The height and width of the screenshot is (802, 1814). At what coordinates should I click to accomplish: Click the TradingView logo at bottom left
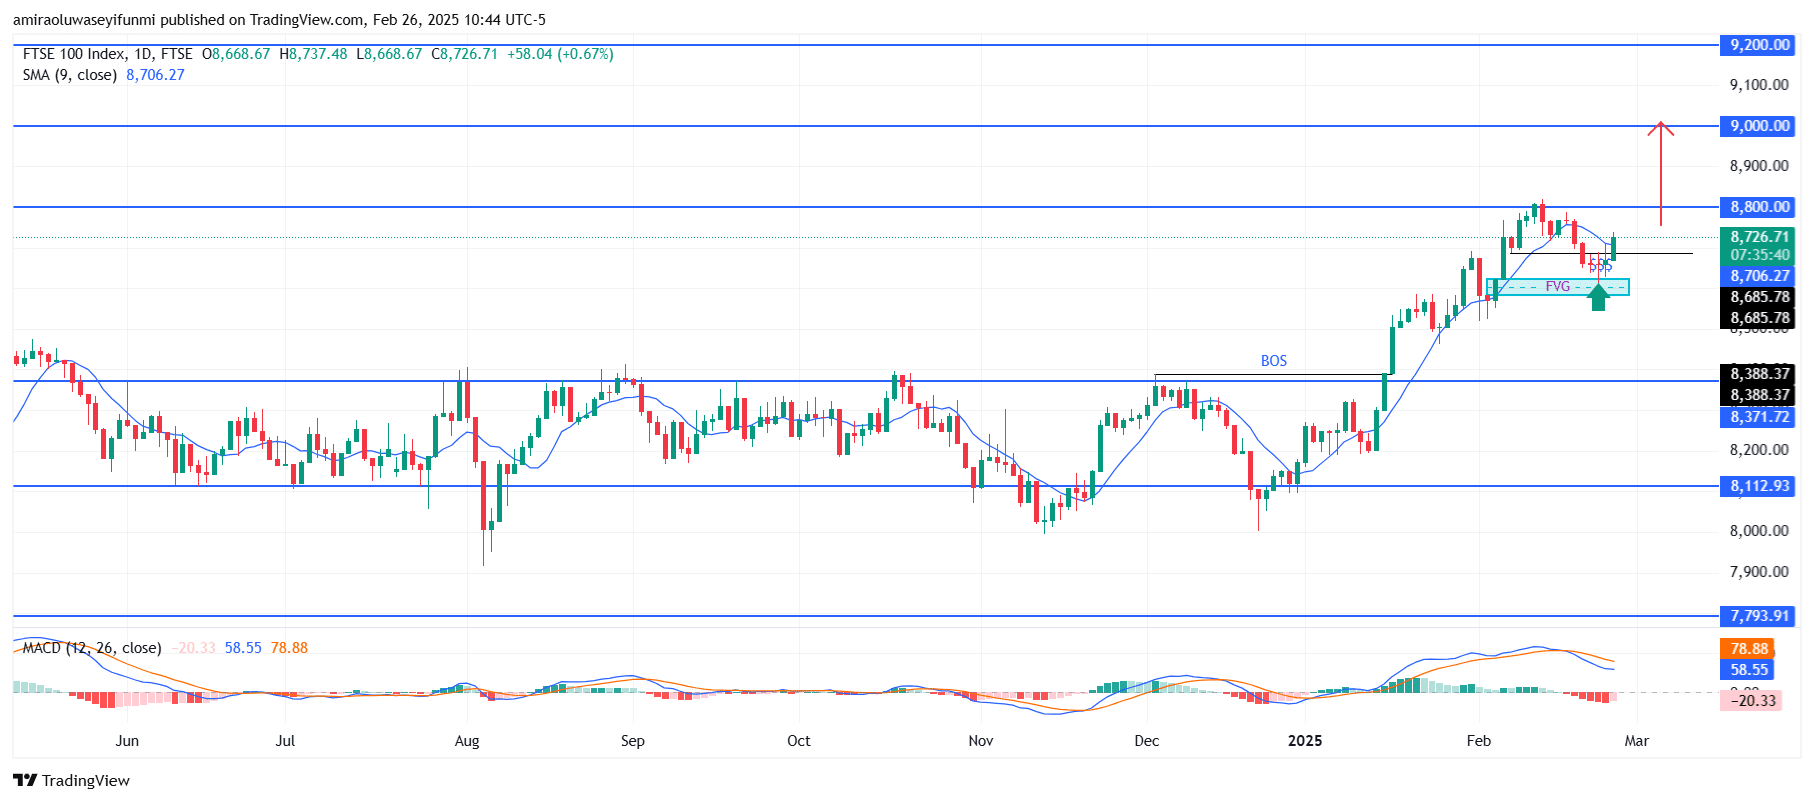[x=71, y=780]
